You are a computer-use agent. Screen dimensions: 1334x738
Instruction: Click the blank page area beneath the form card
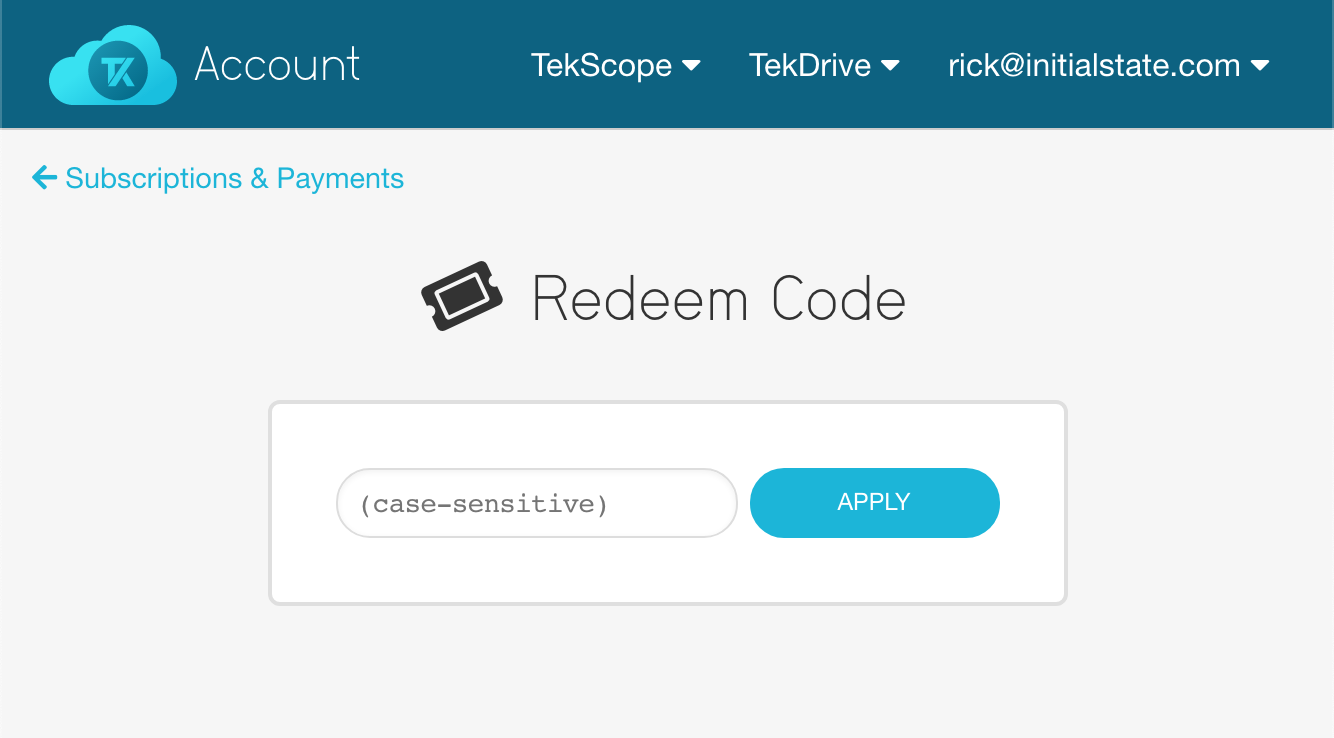click(x=667, y=670)
